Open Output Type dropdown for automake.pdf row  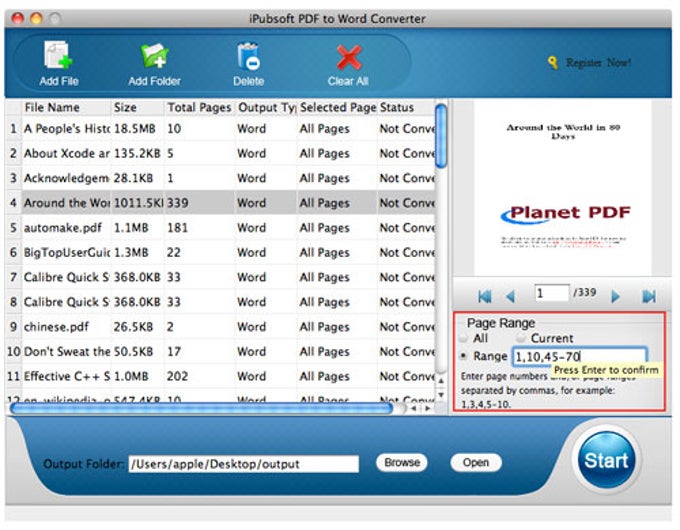(x=266, y=228)
